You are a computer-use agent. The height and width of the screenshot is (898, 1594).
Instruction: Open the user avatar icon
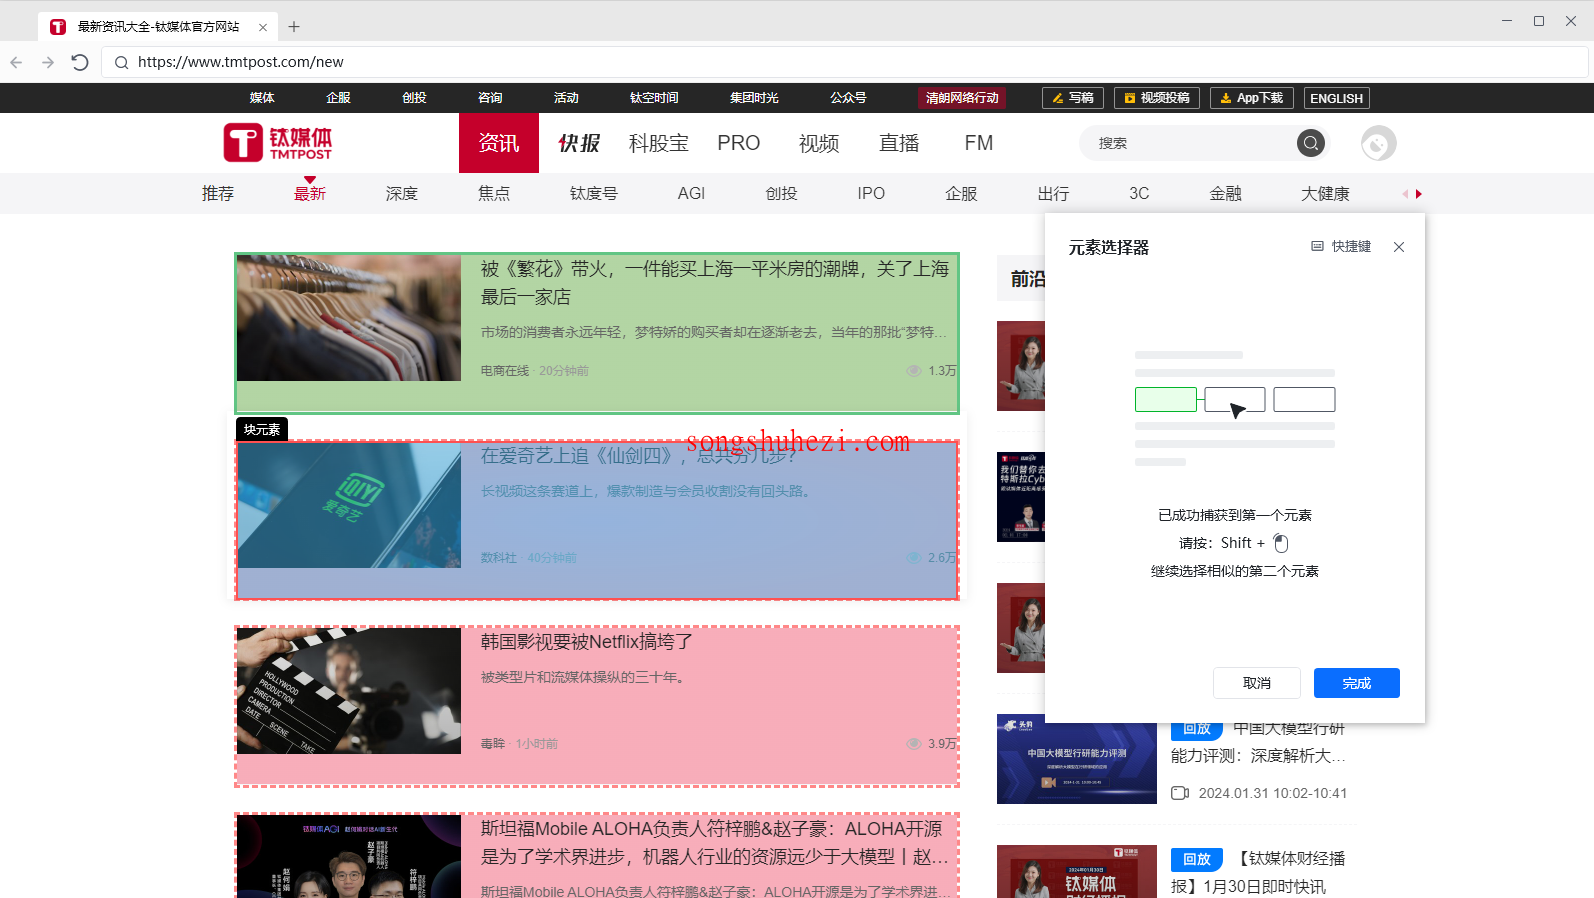pos(1378,143)
